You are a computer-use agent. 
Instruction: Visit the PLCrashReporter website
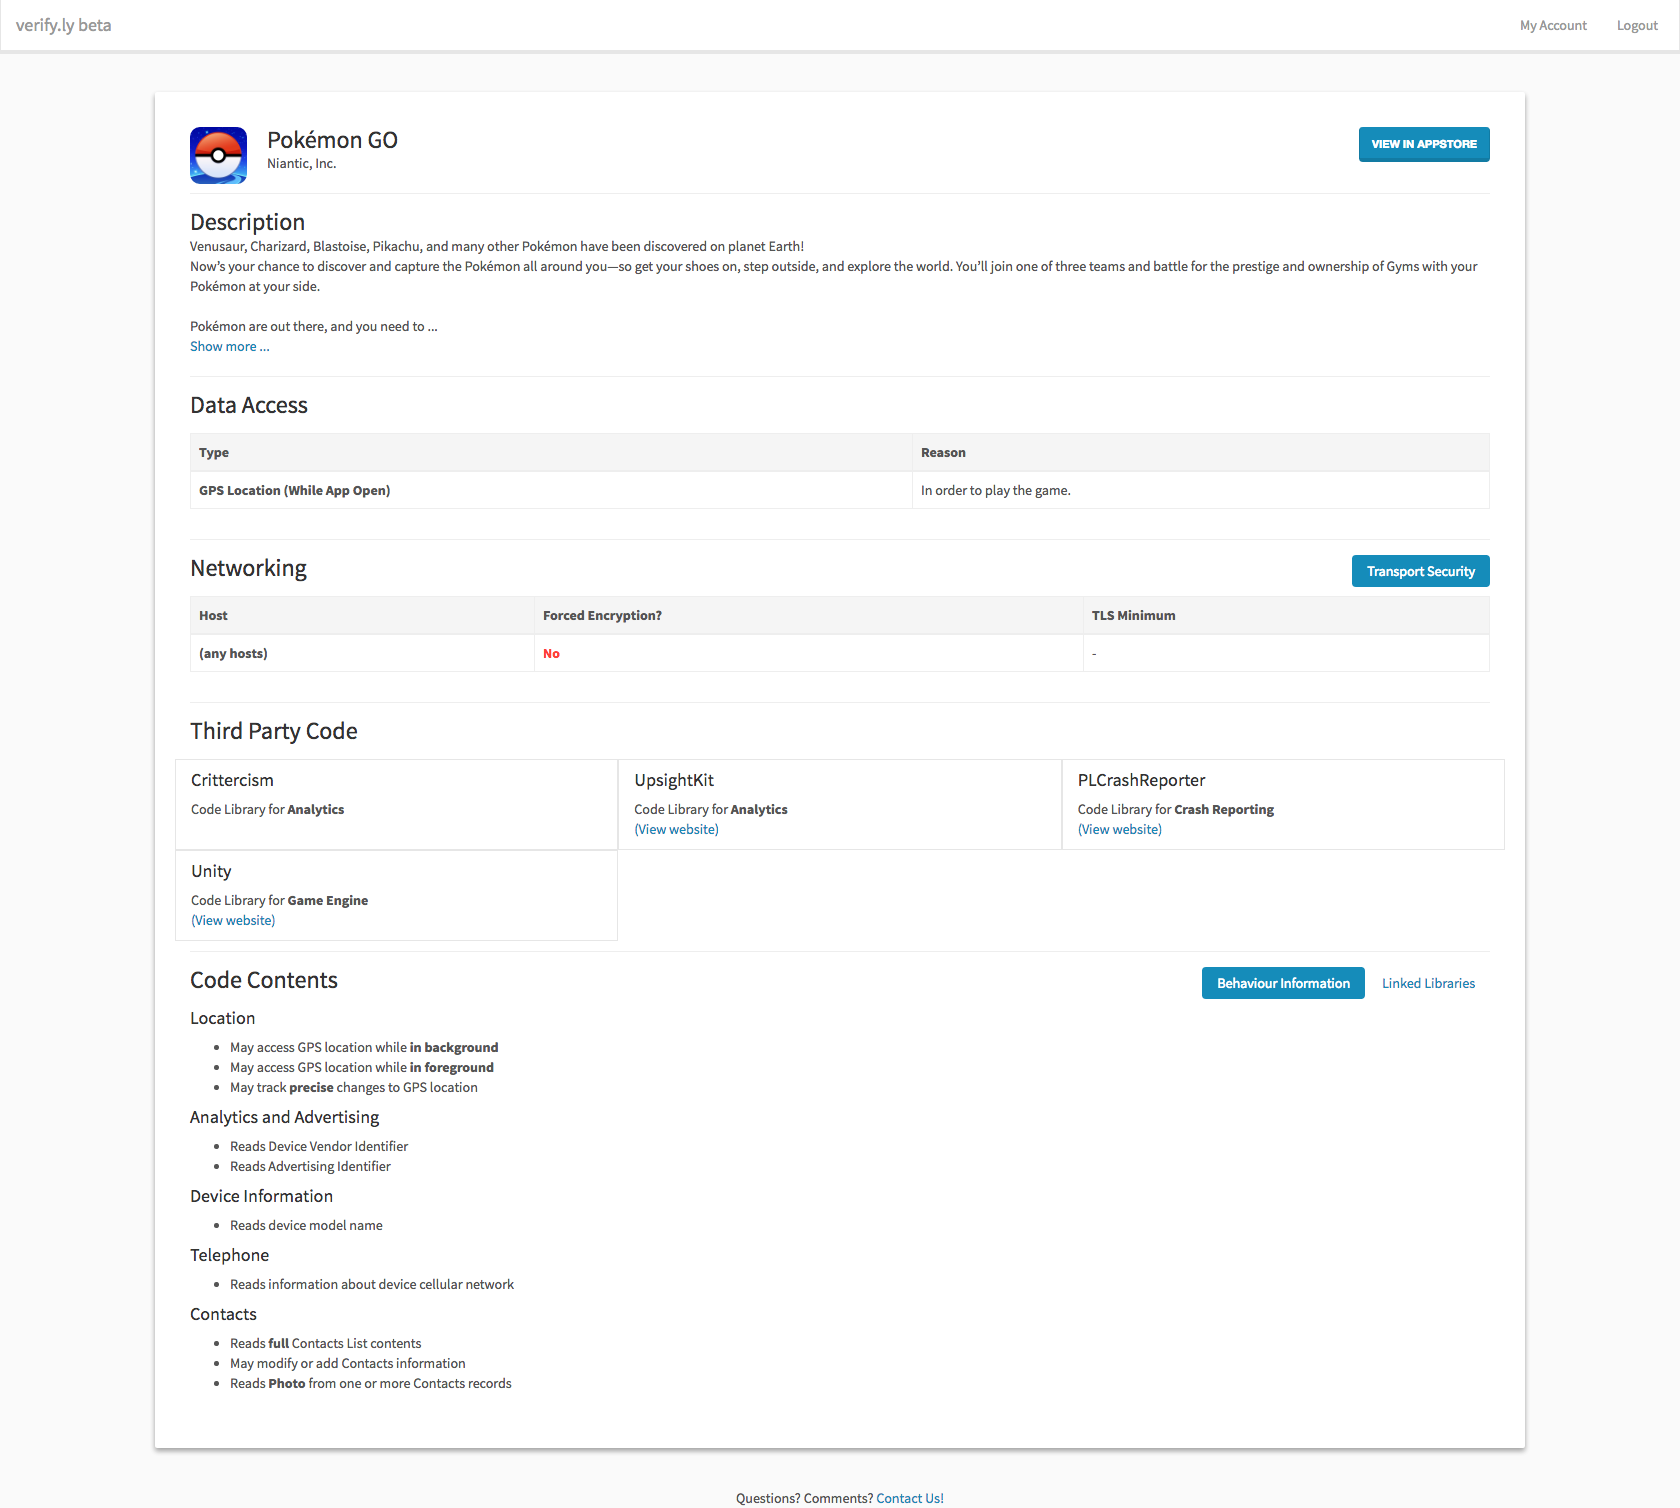(x=1119, y=829)
